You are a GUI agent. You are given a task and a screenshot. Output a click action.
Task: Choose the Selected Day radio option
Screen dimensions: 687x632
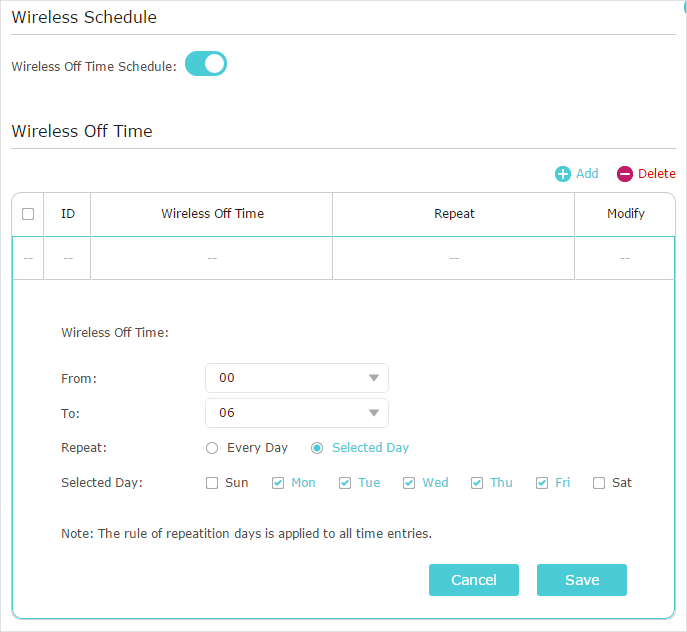click(317, 448)
